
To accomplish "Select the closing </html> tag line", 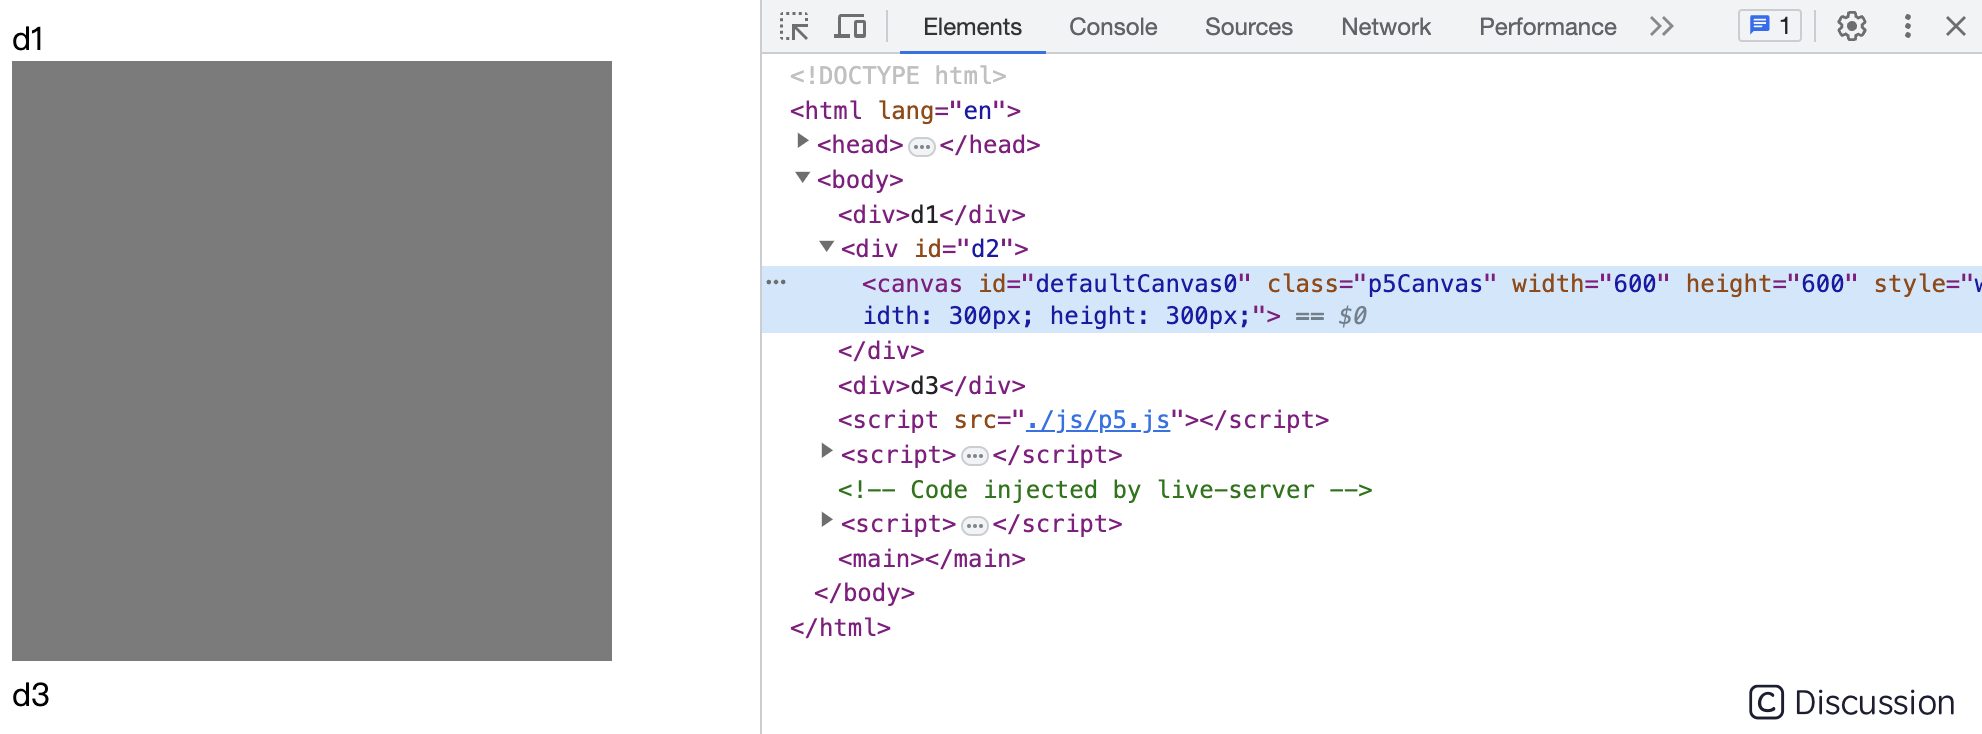I will 840,628.
